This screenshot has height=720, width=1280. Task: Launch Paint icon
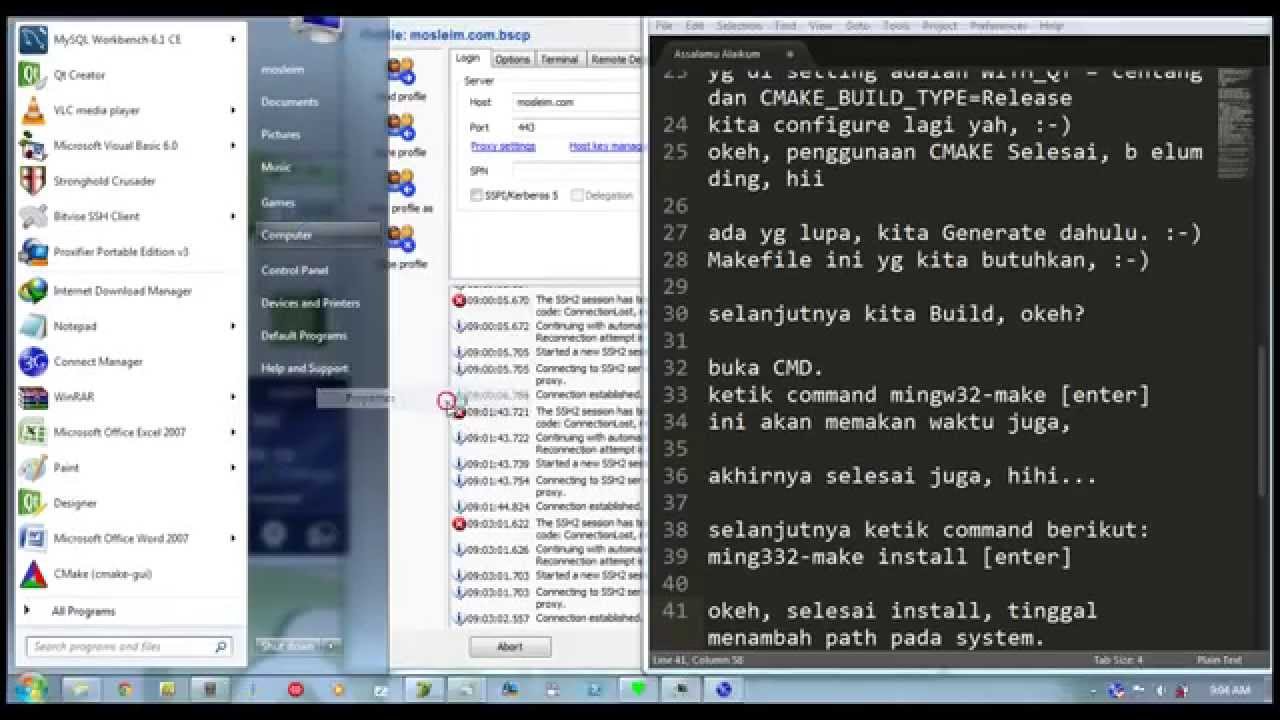pyautogui.click(x=33, y=468)
